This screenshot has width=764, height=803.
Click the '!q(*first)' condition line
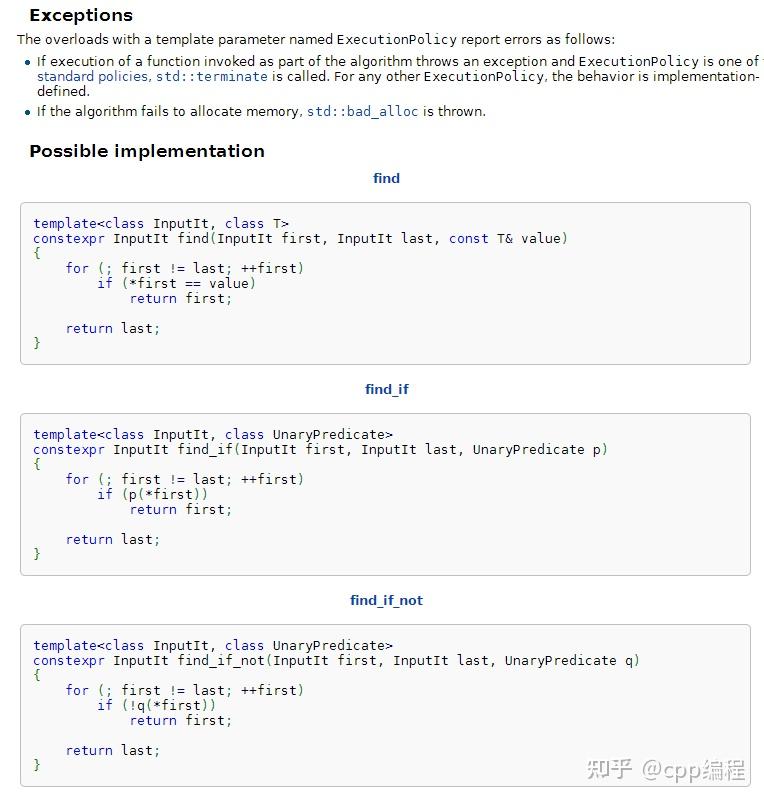(168, 705)
